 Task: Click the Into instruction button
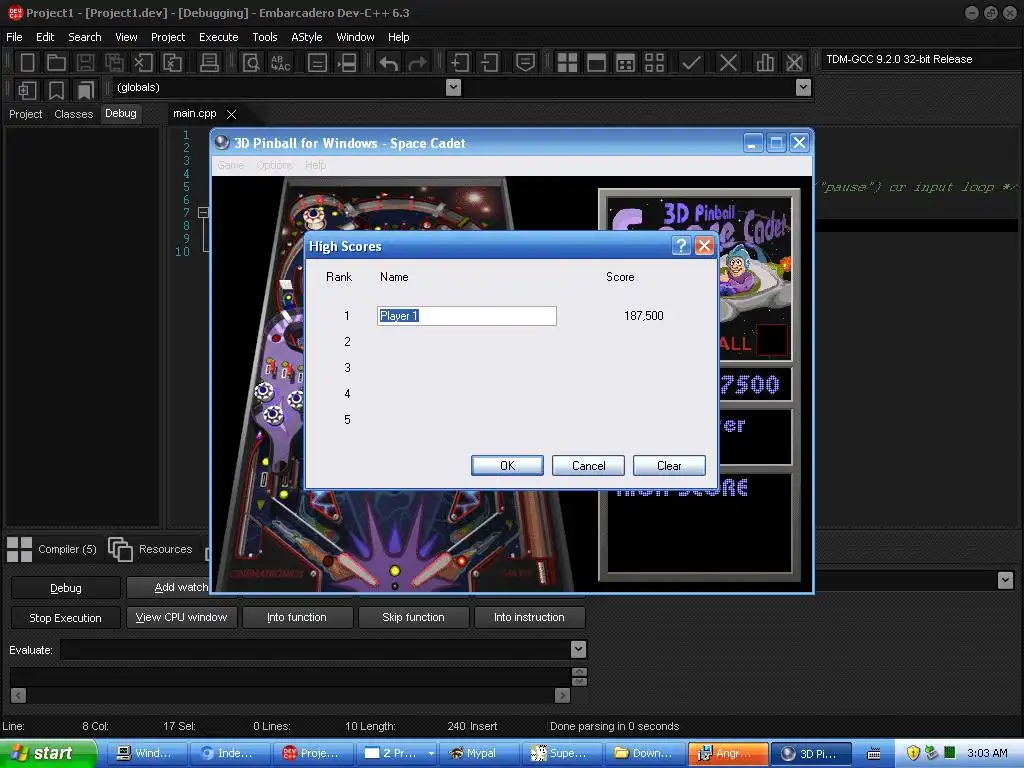[530, 617]
